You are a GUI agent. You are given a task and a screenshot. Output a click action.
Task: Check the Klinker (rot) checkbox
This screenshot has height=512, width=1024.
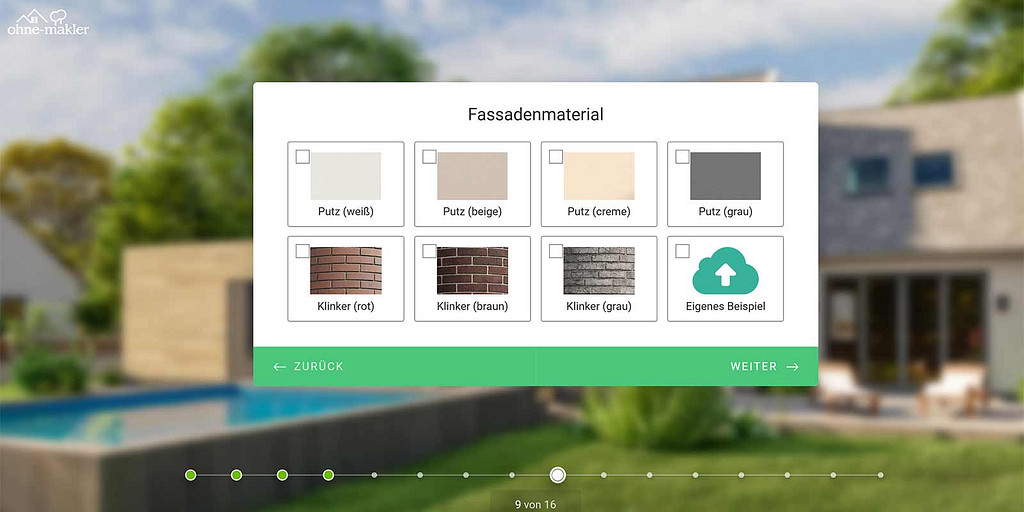(x=303, y=251)
